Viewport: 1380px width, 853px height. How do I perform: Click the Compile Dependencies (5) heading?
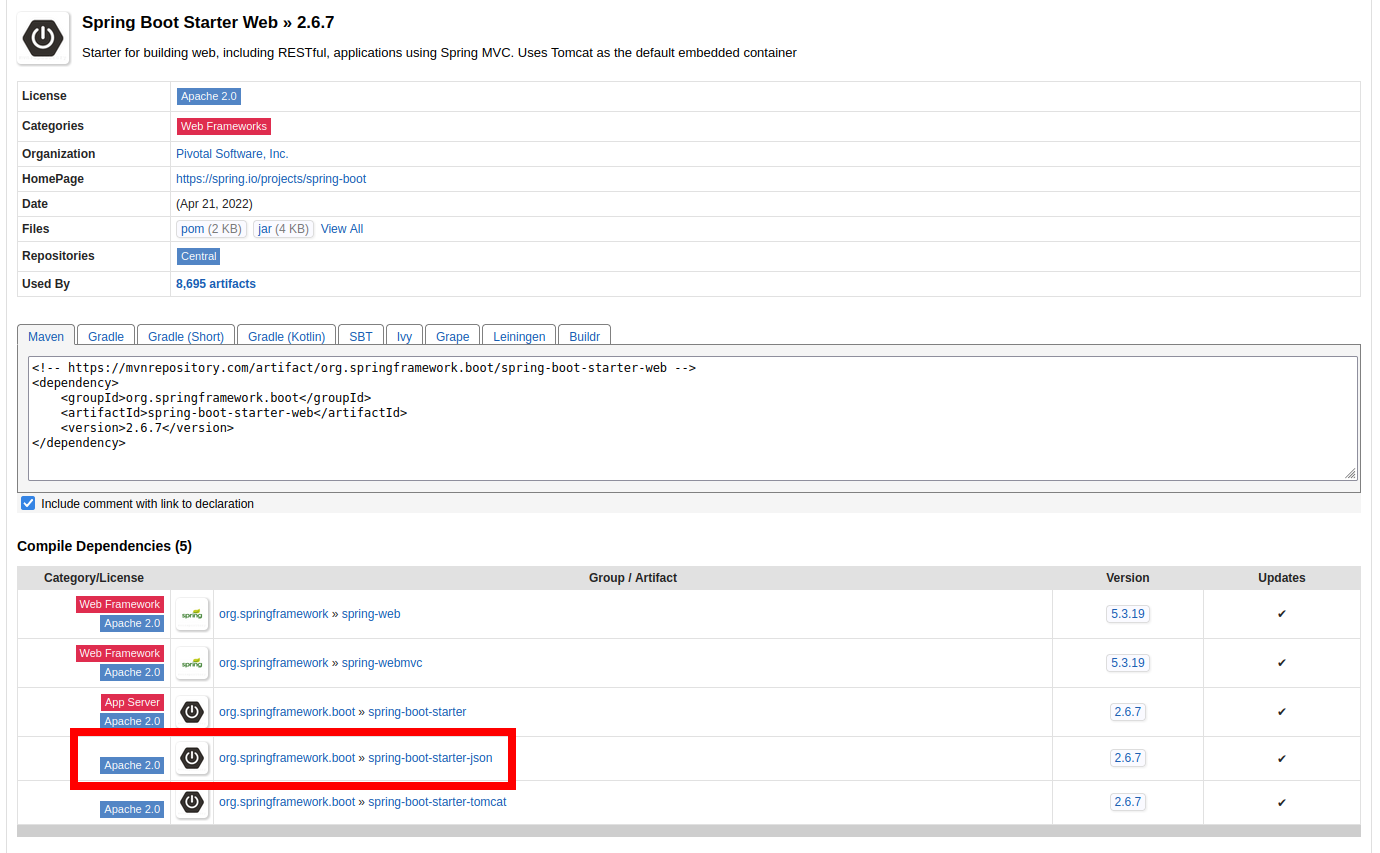[104, 546]
